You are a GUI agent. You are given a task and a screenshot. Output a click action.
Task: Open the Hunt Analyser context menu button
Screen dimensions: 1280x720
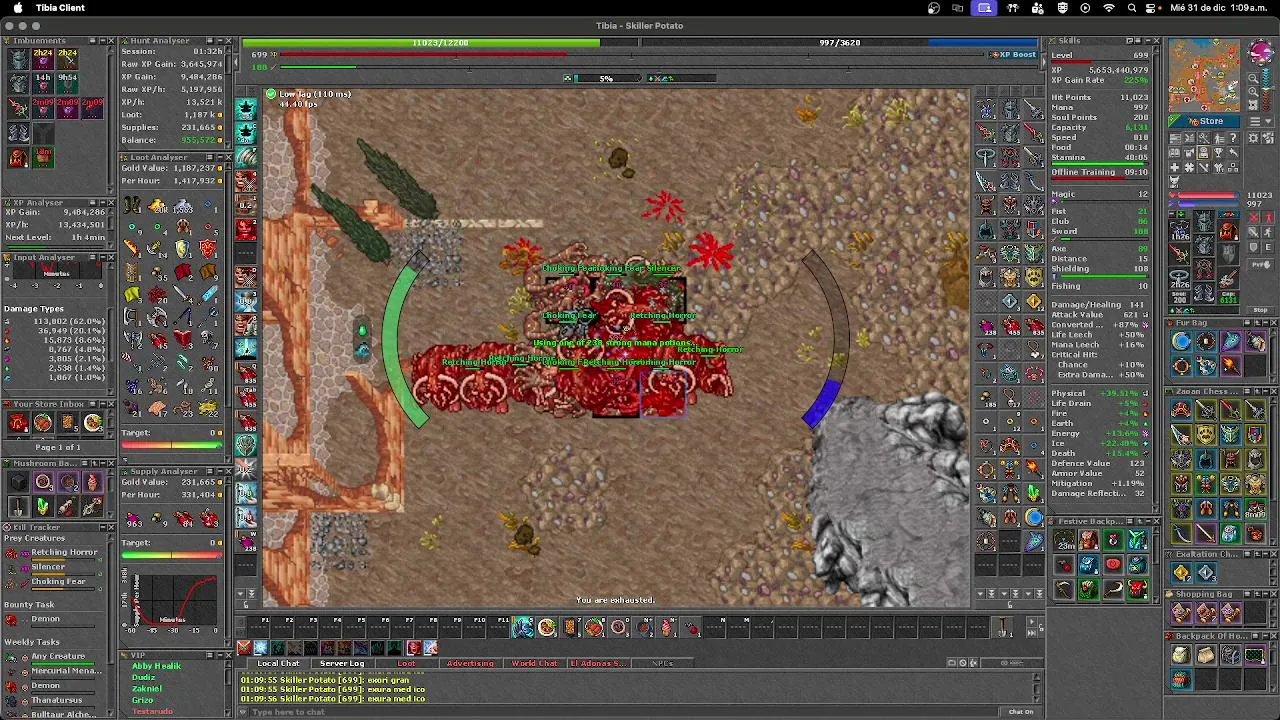[x=210, y=41]
